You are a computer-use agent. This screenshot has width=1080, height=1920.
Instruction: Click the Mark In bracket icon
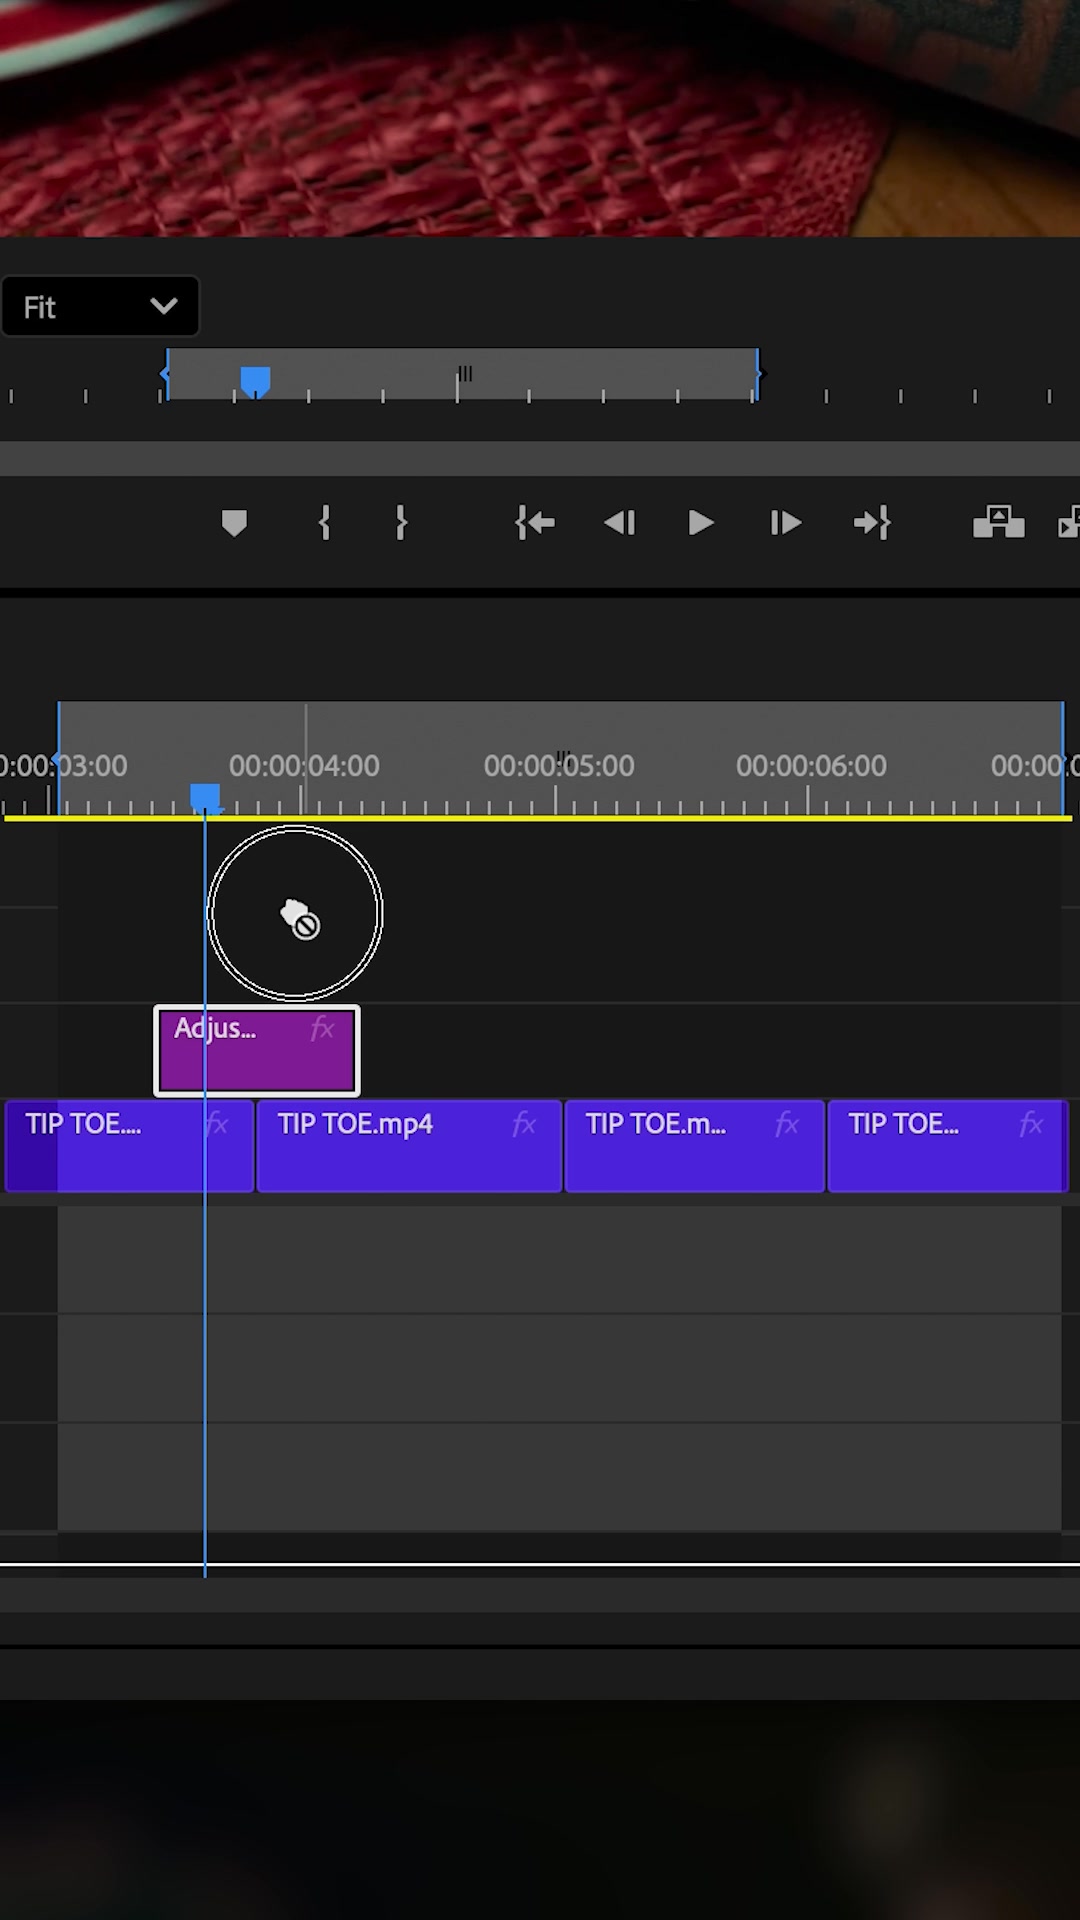(x=324, y=523)
